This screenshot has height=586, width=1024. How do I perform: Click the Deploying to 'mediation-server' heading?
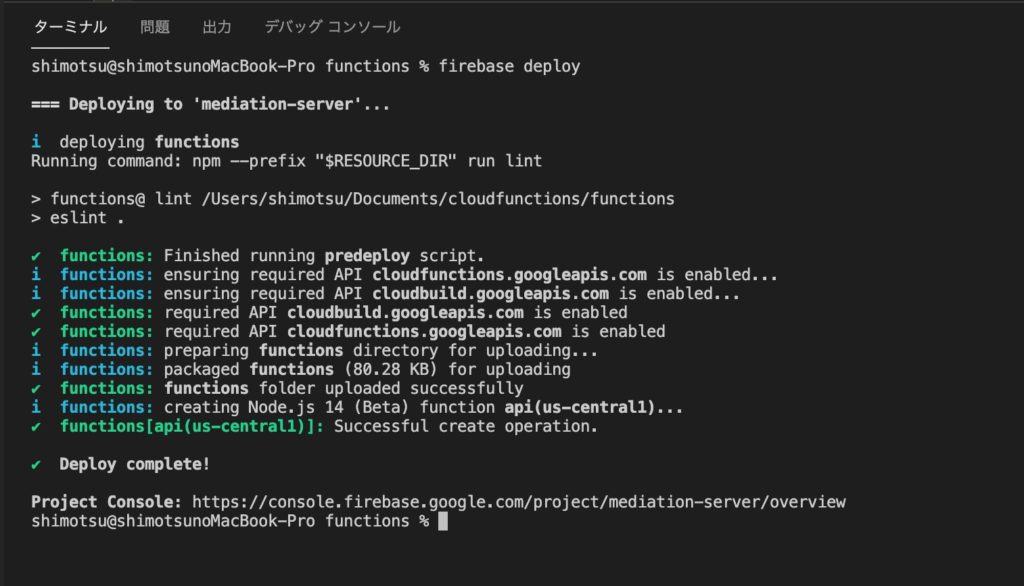(210, 104)
